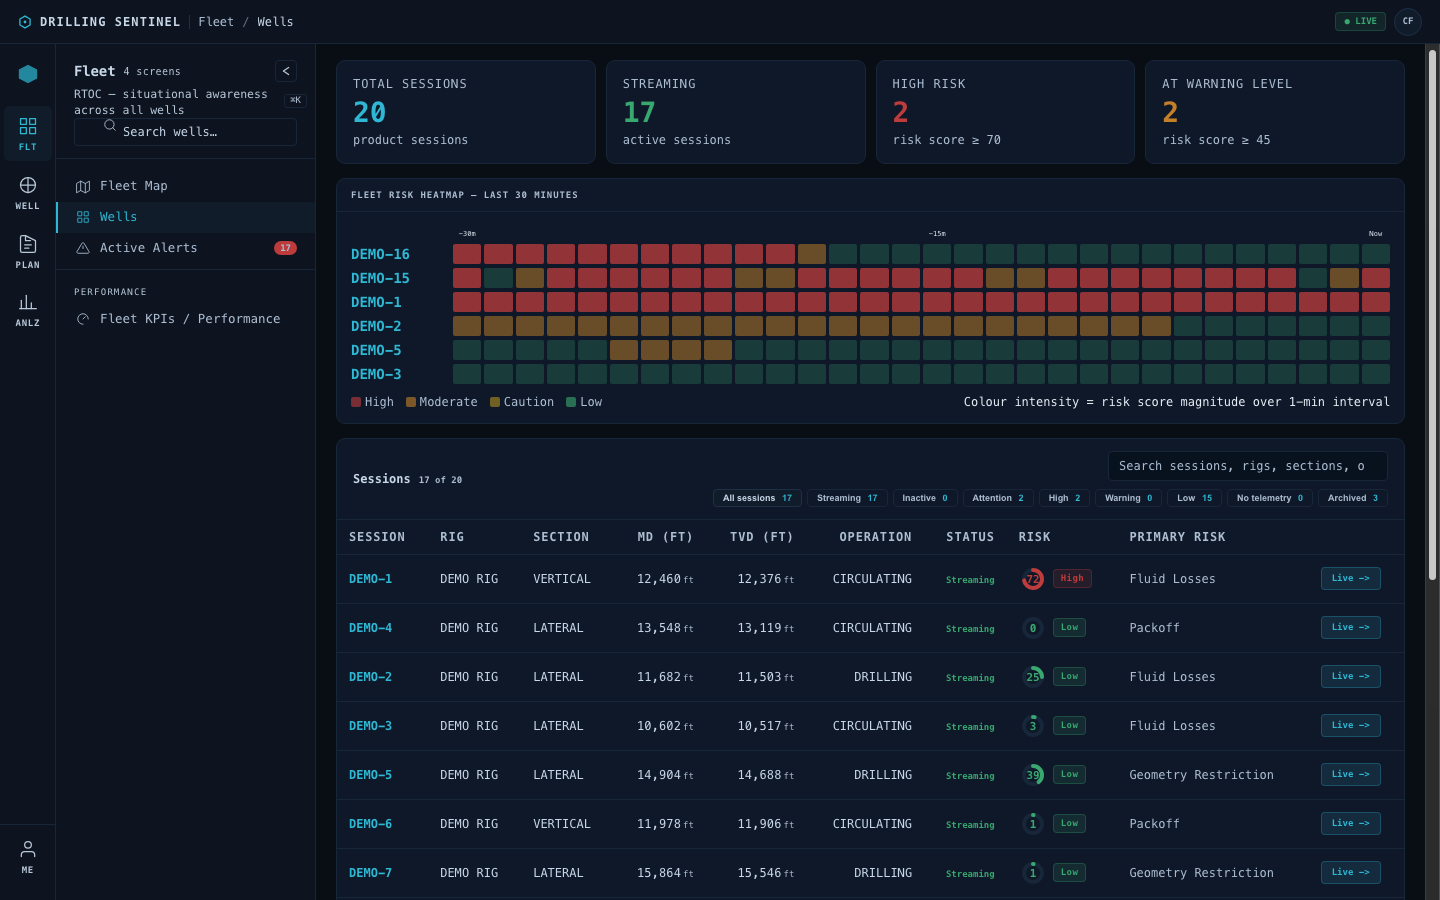Image resolution: width=1440 pixels, height=900 pixels.
Task: Click the Drilling Sentinel hexagon logo
Action: [x=25, y=22]
